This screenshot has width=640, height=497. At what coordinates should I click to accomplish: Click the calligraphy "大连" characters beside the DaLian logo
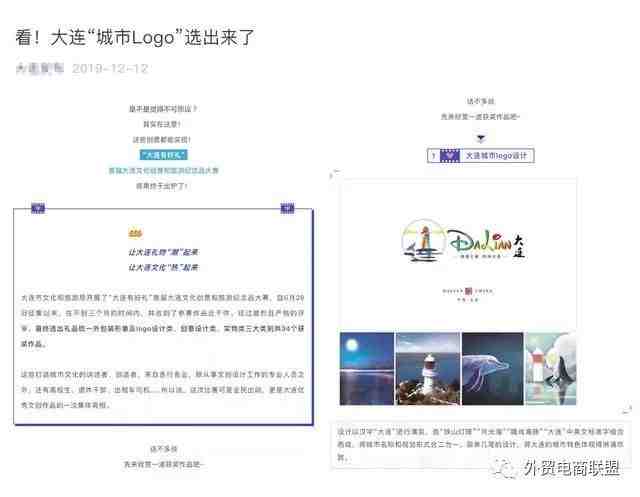click(518, 246)
